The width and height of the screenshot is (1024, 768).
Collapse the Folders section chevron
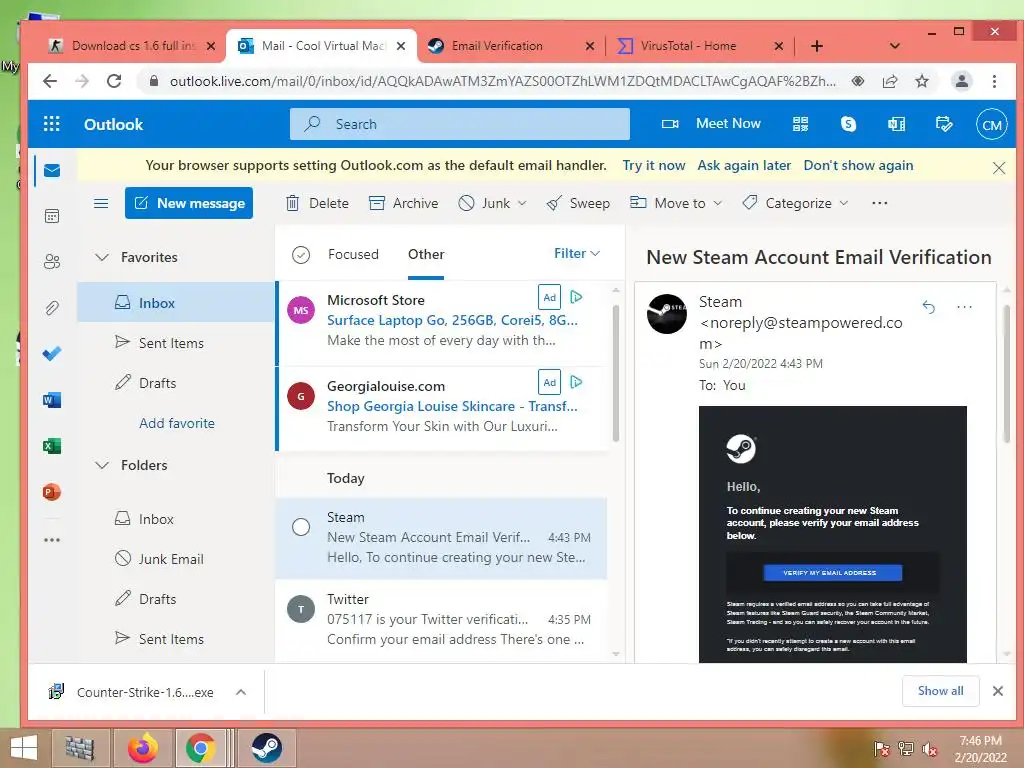(x=102, y=465)
